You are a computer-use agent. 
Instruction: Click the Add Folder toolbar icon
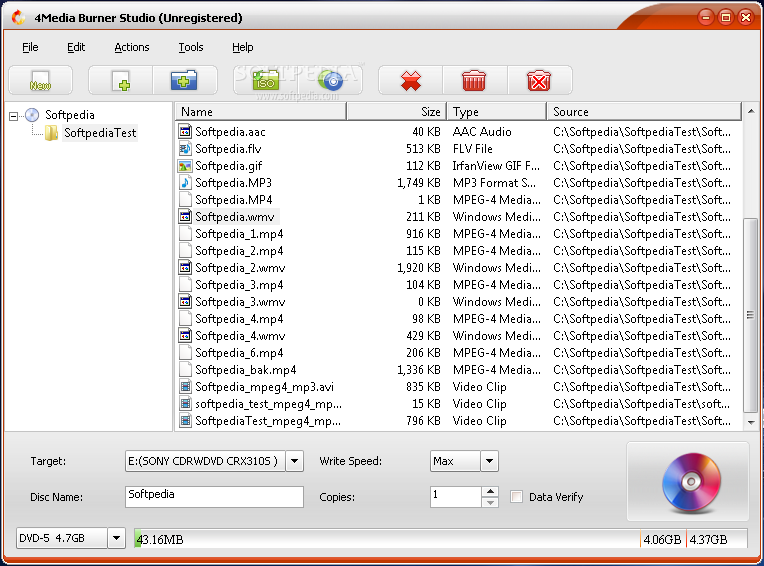point(184,80)
